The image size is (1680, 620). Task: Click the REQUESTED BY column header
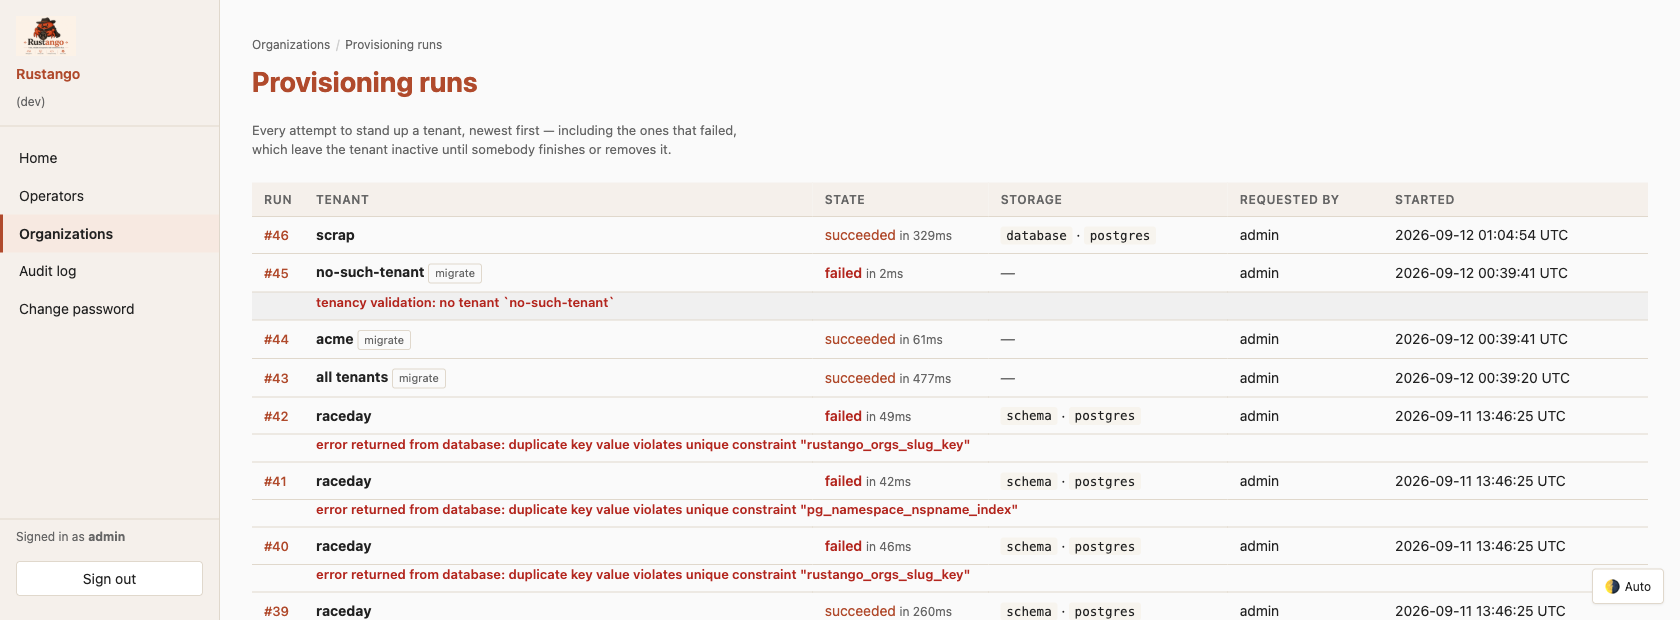(x=1289, y=200)
